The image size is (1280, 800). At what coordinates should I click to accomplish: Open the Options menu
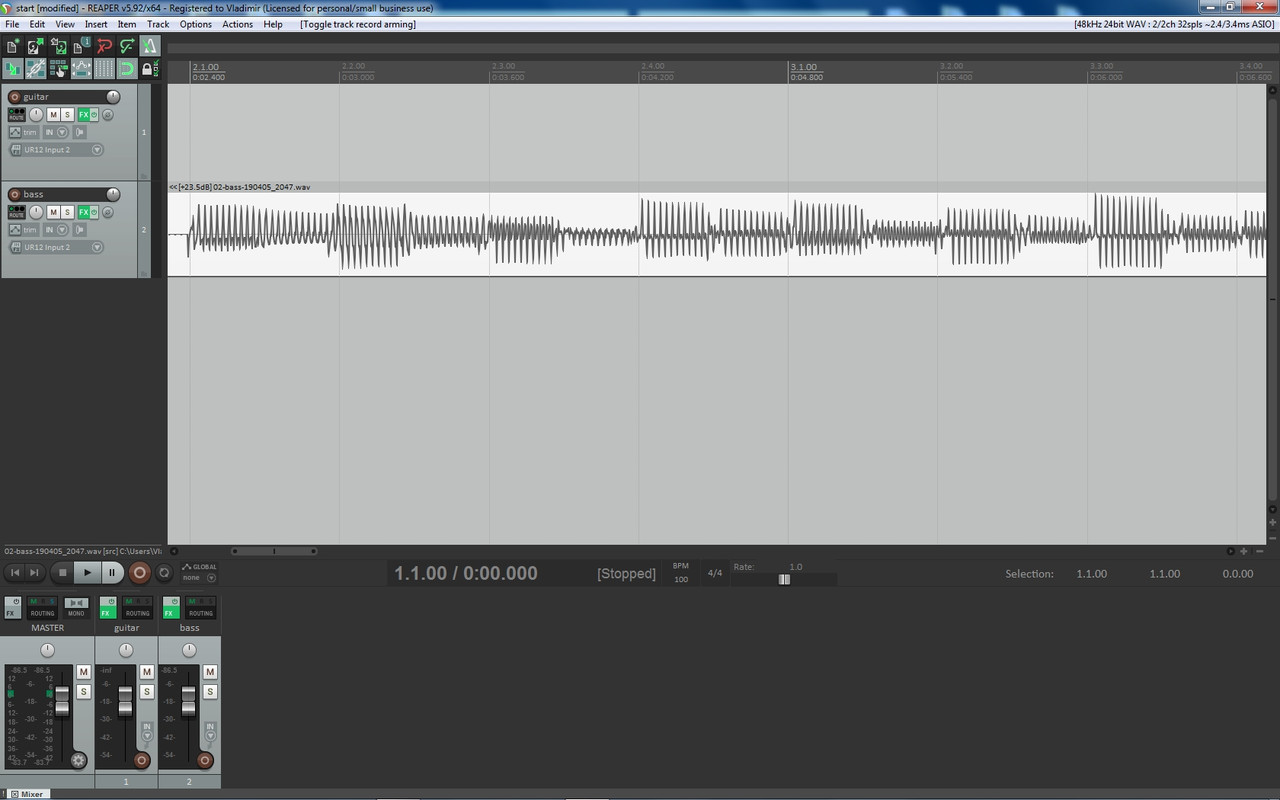[x=196, y=24]
